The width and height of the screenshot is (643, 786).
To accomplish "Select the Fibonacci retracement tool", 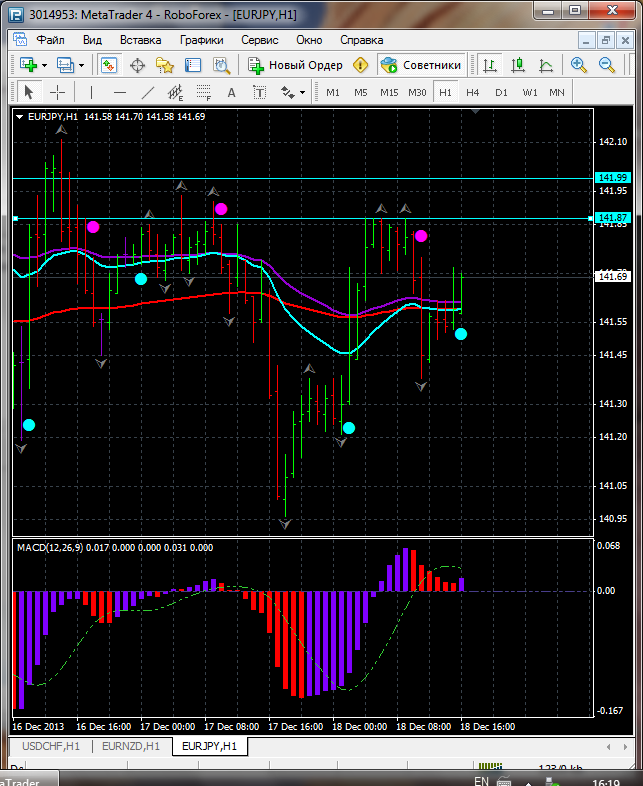I will (x=205, y=92).
